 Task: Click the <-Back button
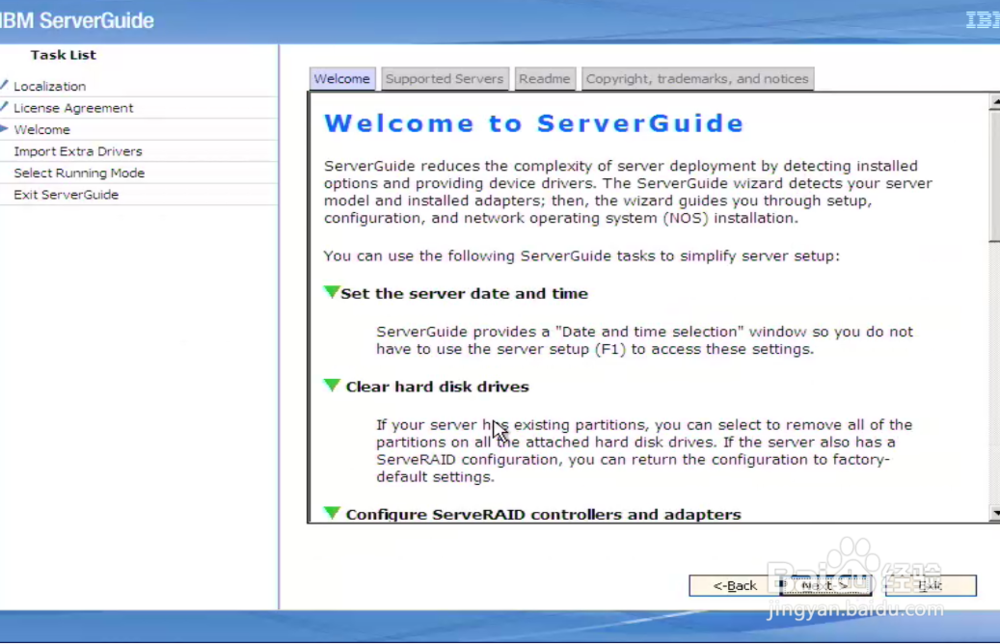coord(734,585)
